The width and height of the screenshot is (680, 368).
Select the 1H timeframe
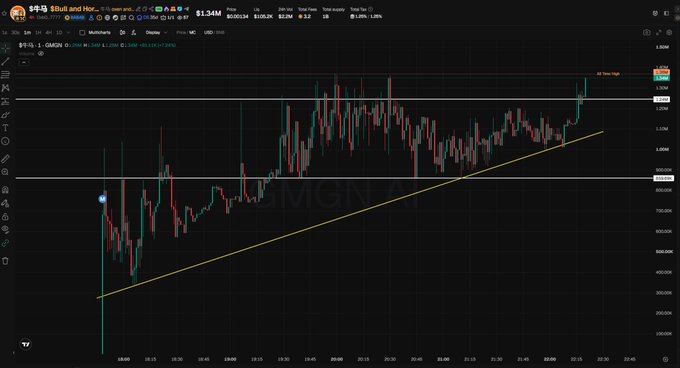pyautogui.click(x=38, y=33)
